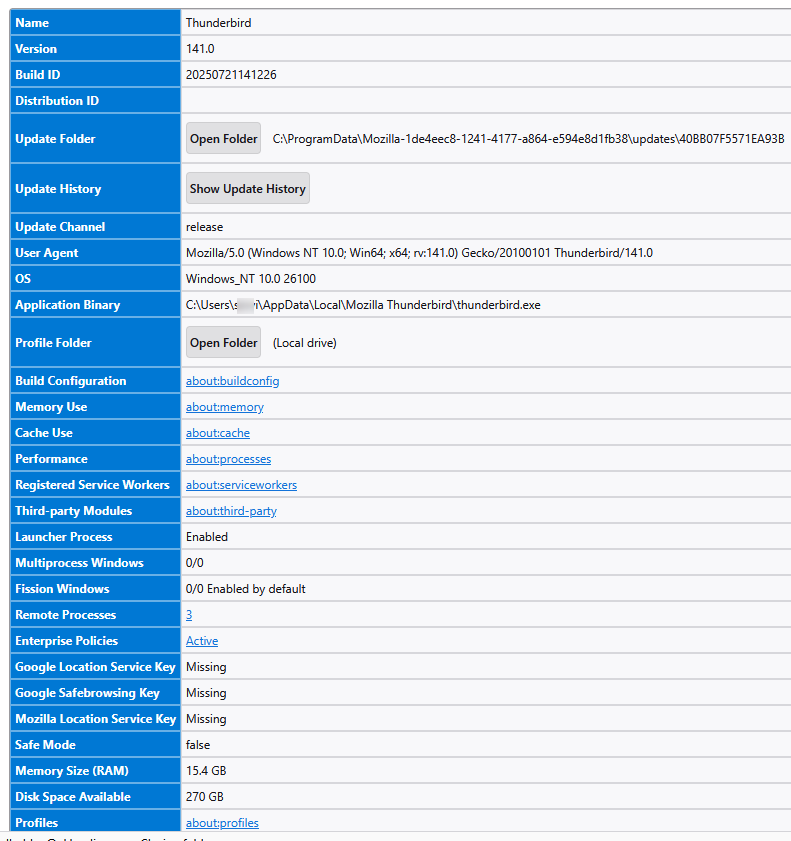Screen dimensions: 791x841
Task: Click the Performance header cell
Action: coord(95,459)
